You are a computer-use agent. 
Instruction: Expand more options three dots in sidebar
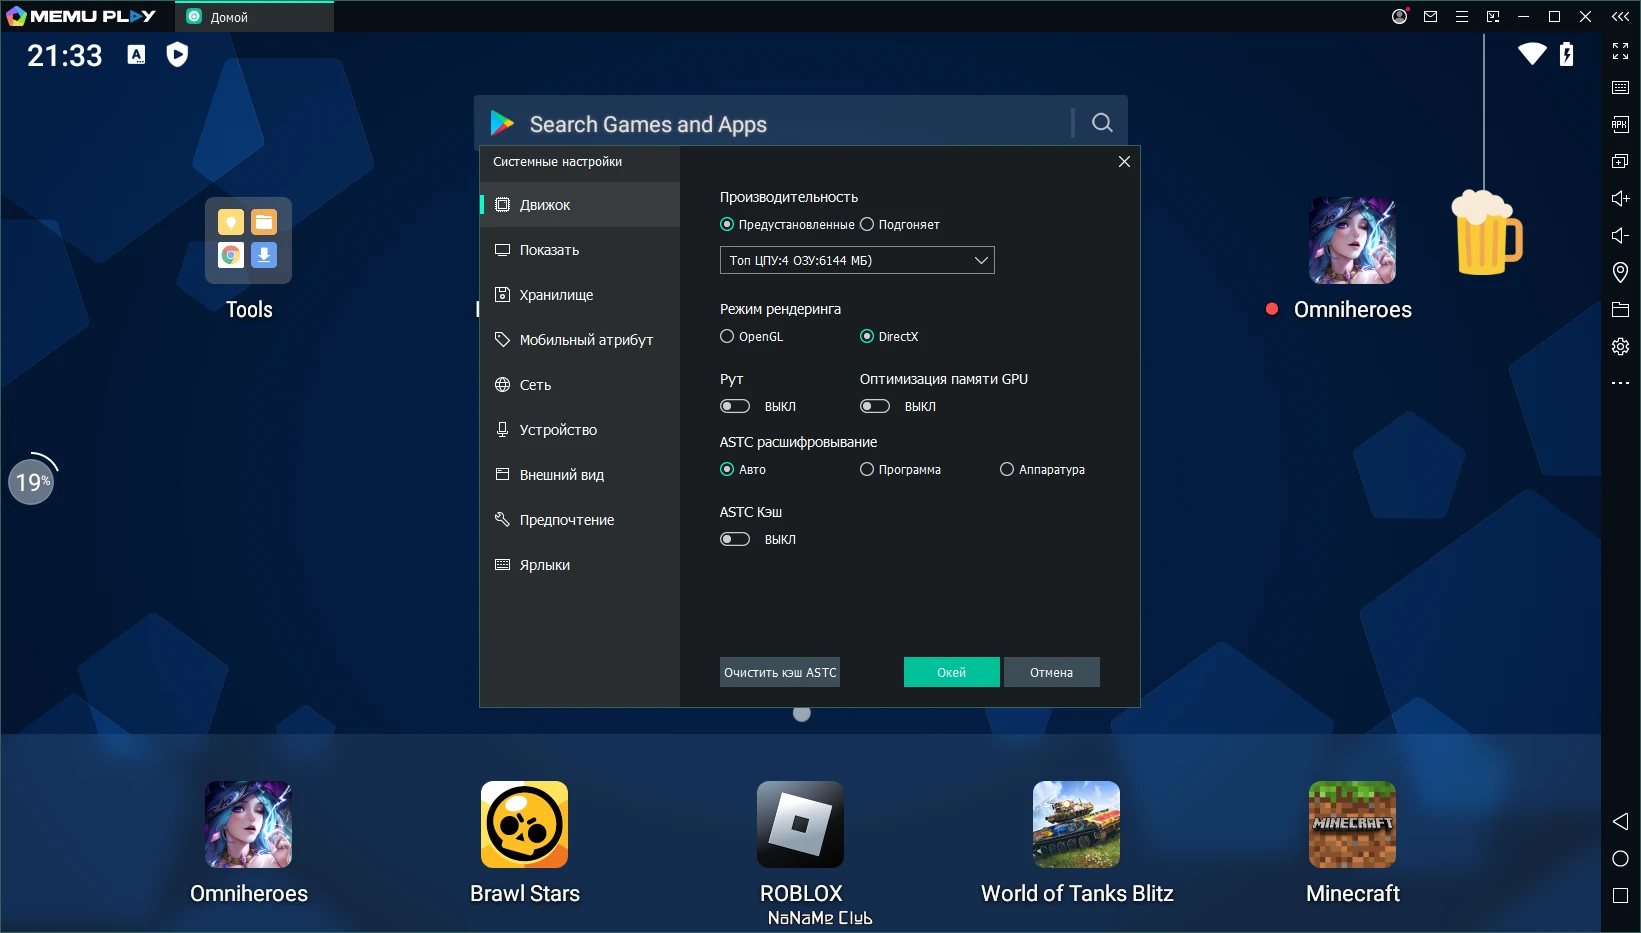[x=1620, y=383]
